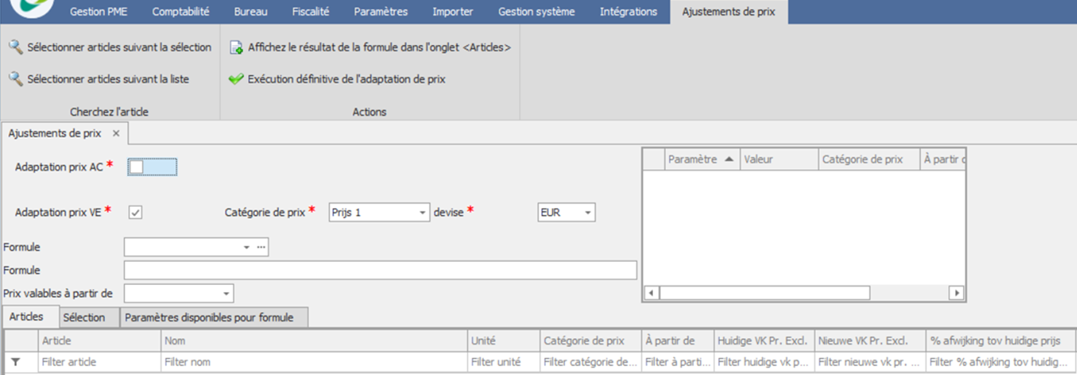This screenshot has height=375, width=1077.
Task: Click Sélectionner articles suivant la sélection
Action: coord(110,47)
